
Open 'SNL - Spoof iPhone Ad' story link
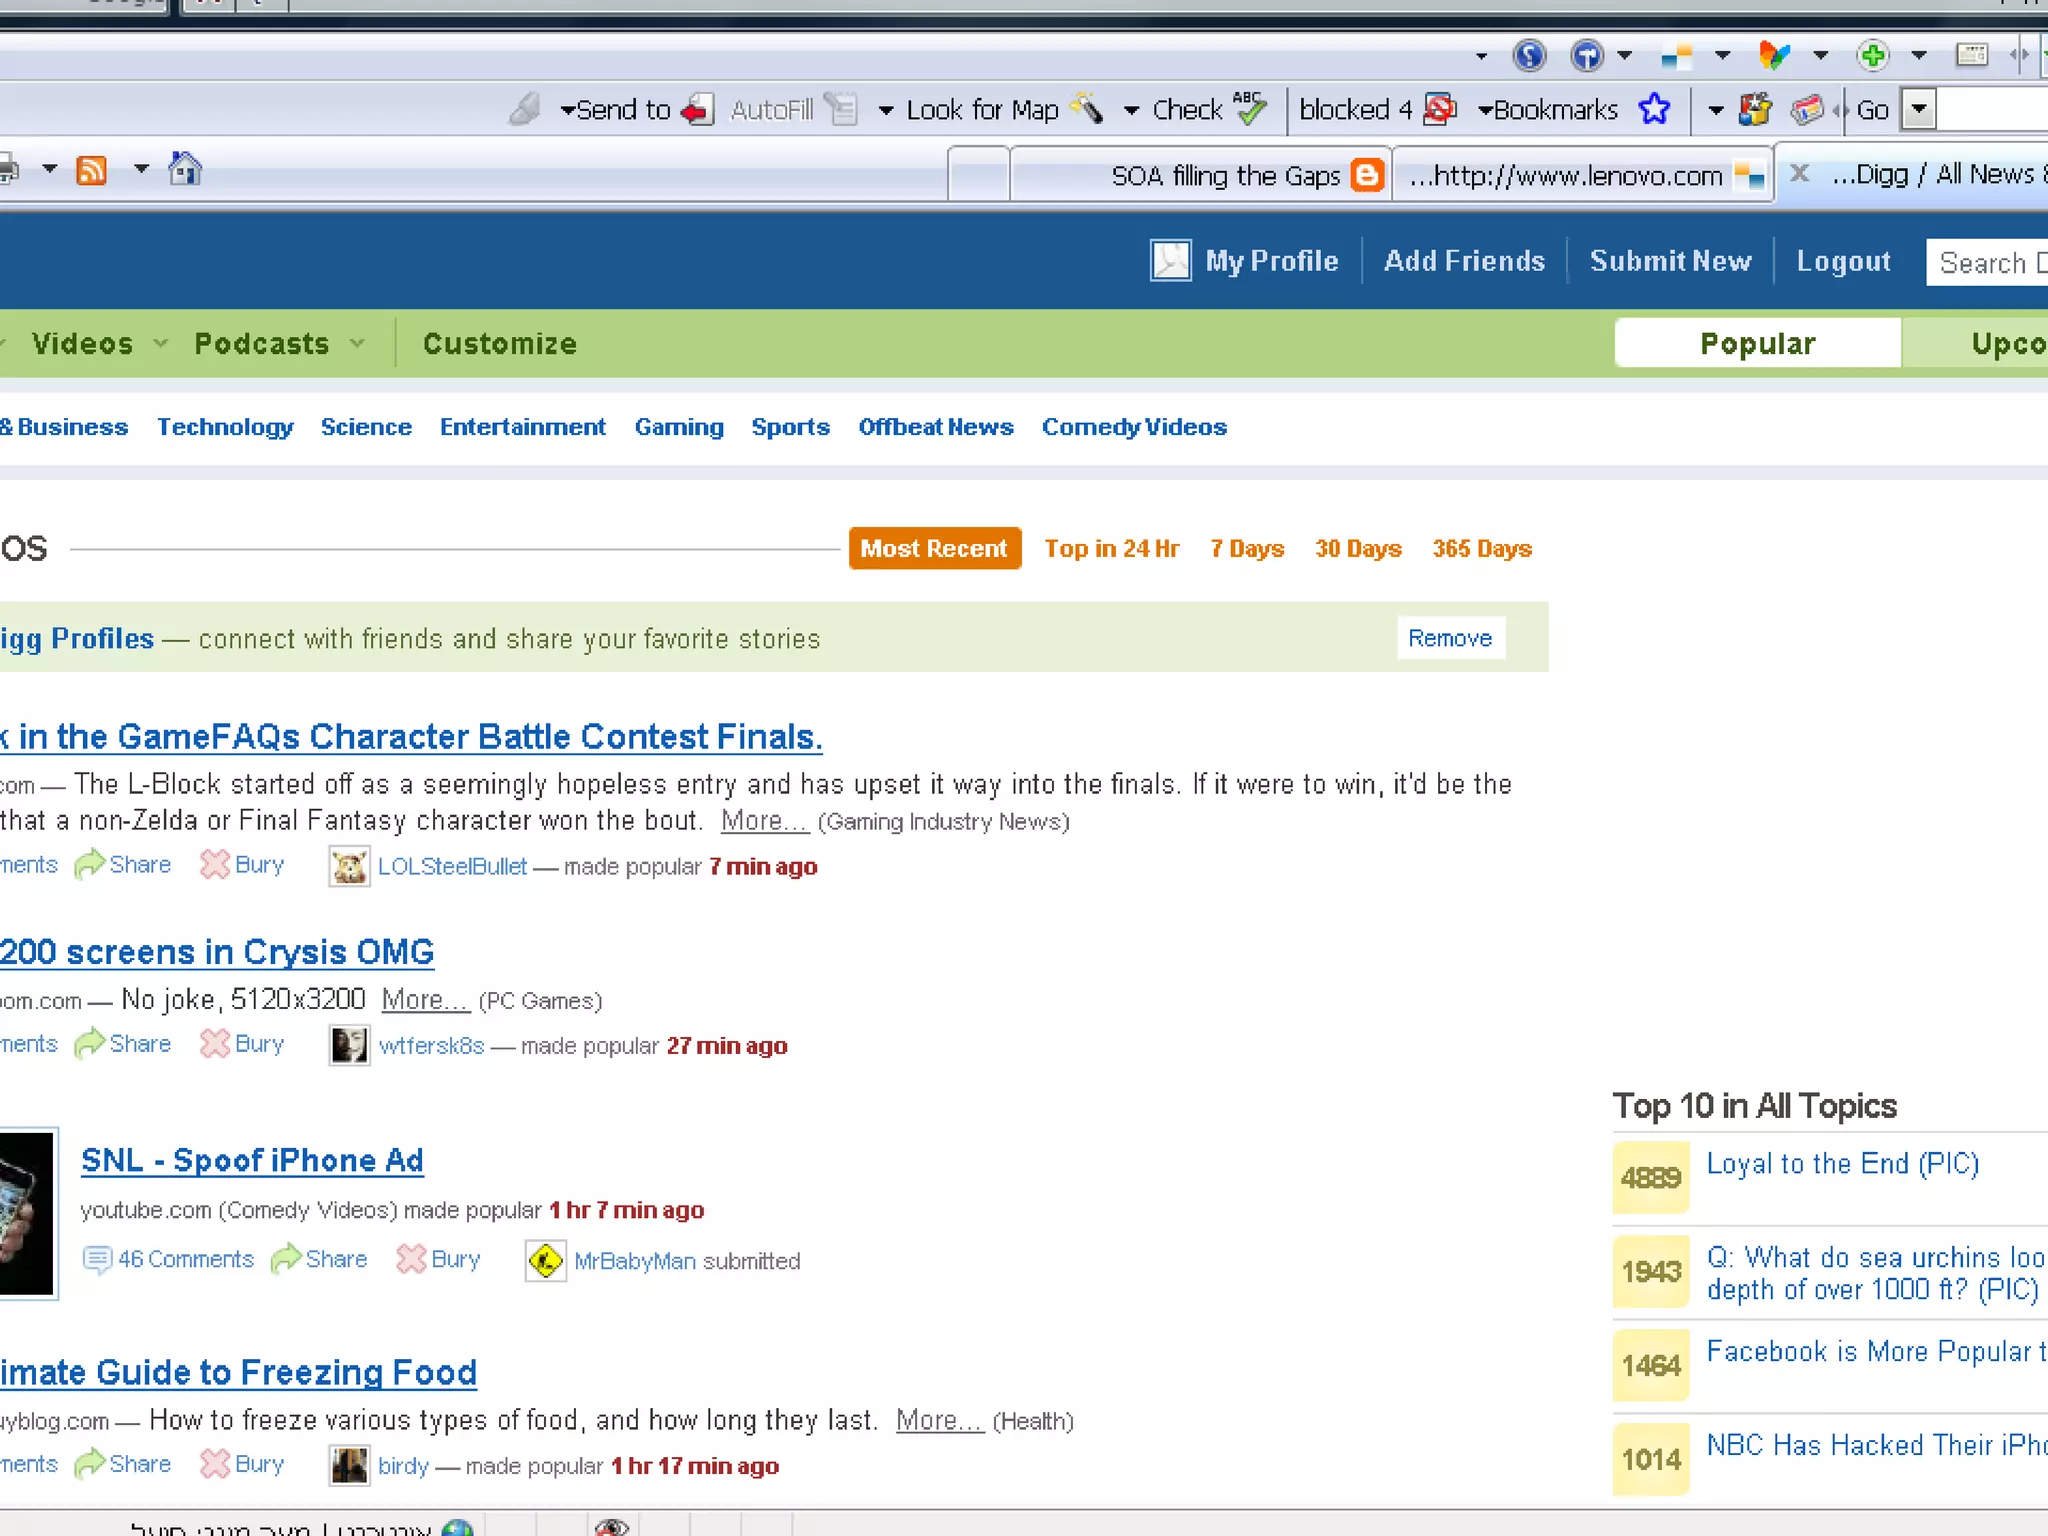pyautogui.click(x=252, y=1160)
